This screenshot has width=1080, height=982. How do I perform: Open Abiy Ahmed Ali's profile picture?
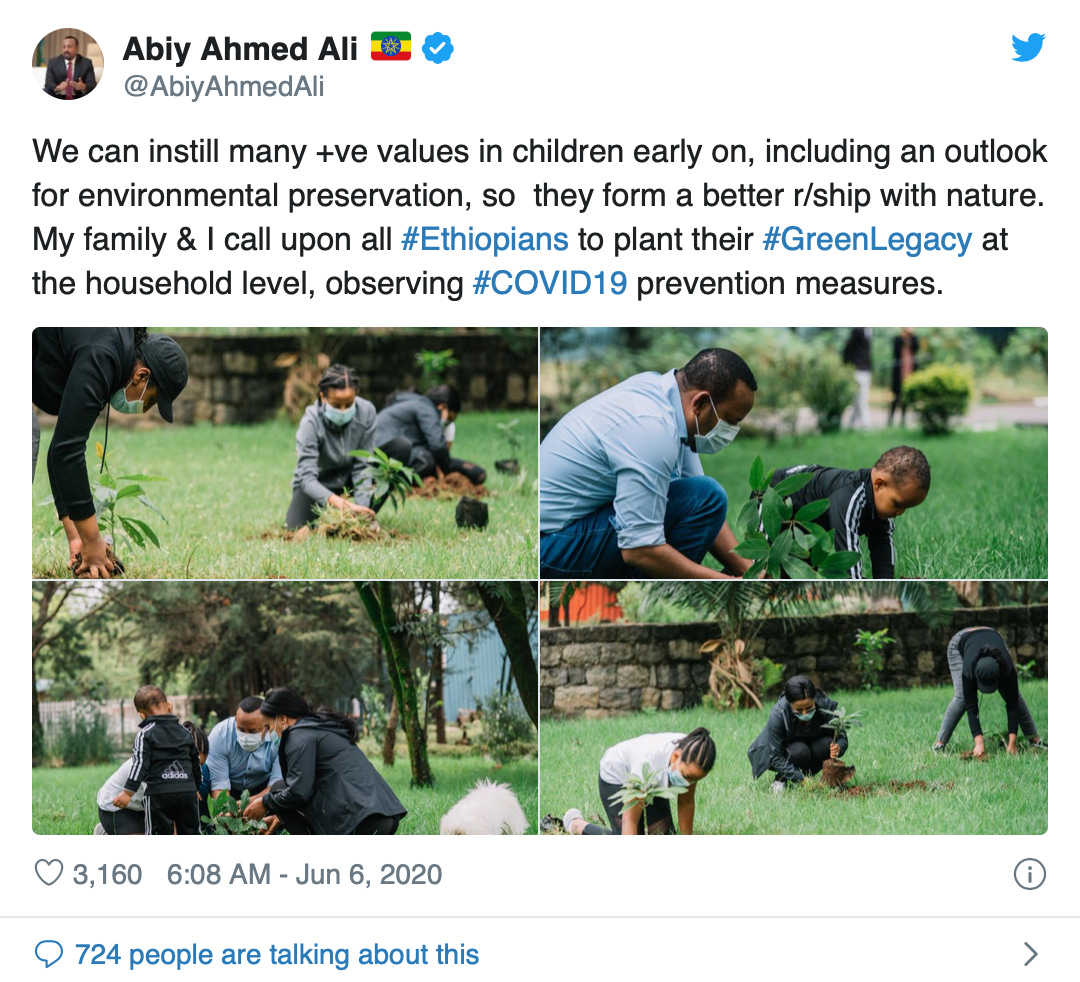(x=68, y=65)
